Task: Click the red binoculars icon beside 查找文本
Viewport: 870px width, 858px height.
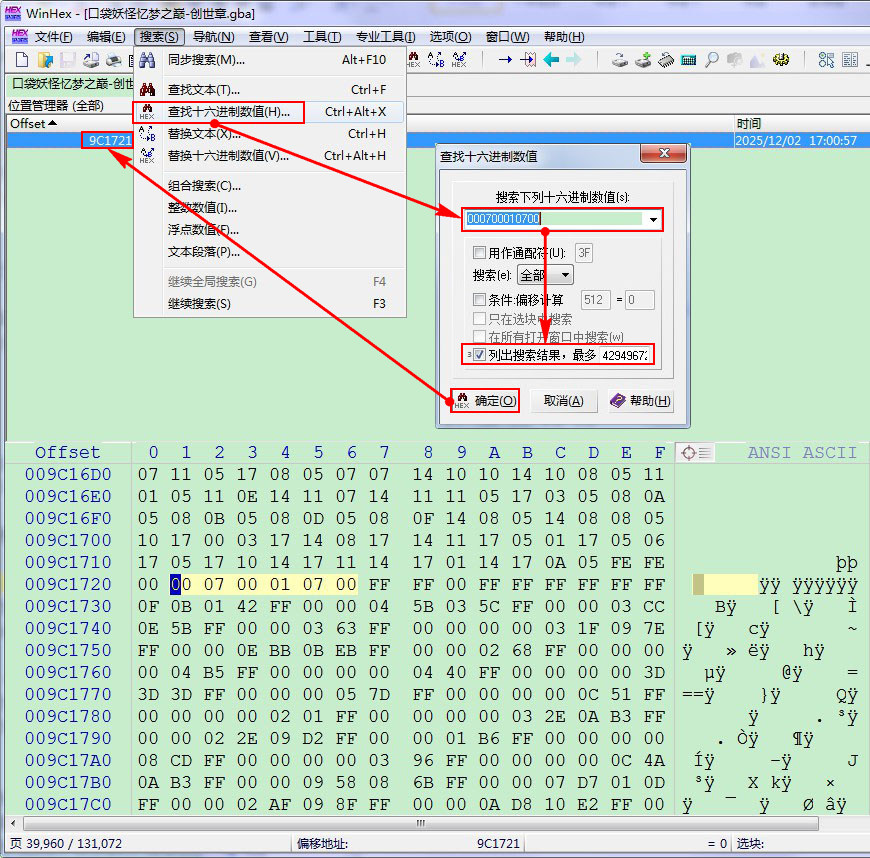Action: coord(147,89)
